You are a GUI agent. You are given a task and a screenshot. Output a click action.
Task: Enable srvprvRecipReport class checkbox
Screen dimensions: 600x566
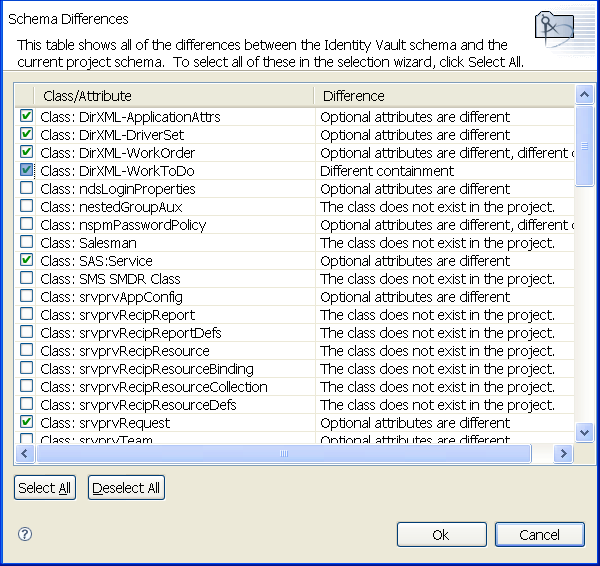(x=26, y=313)
